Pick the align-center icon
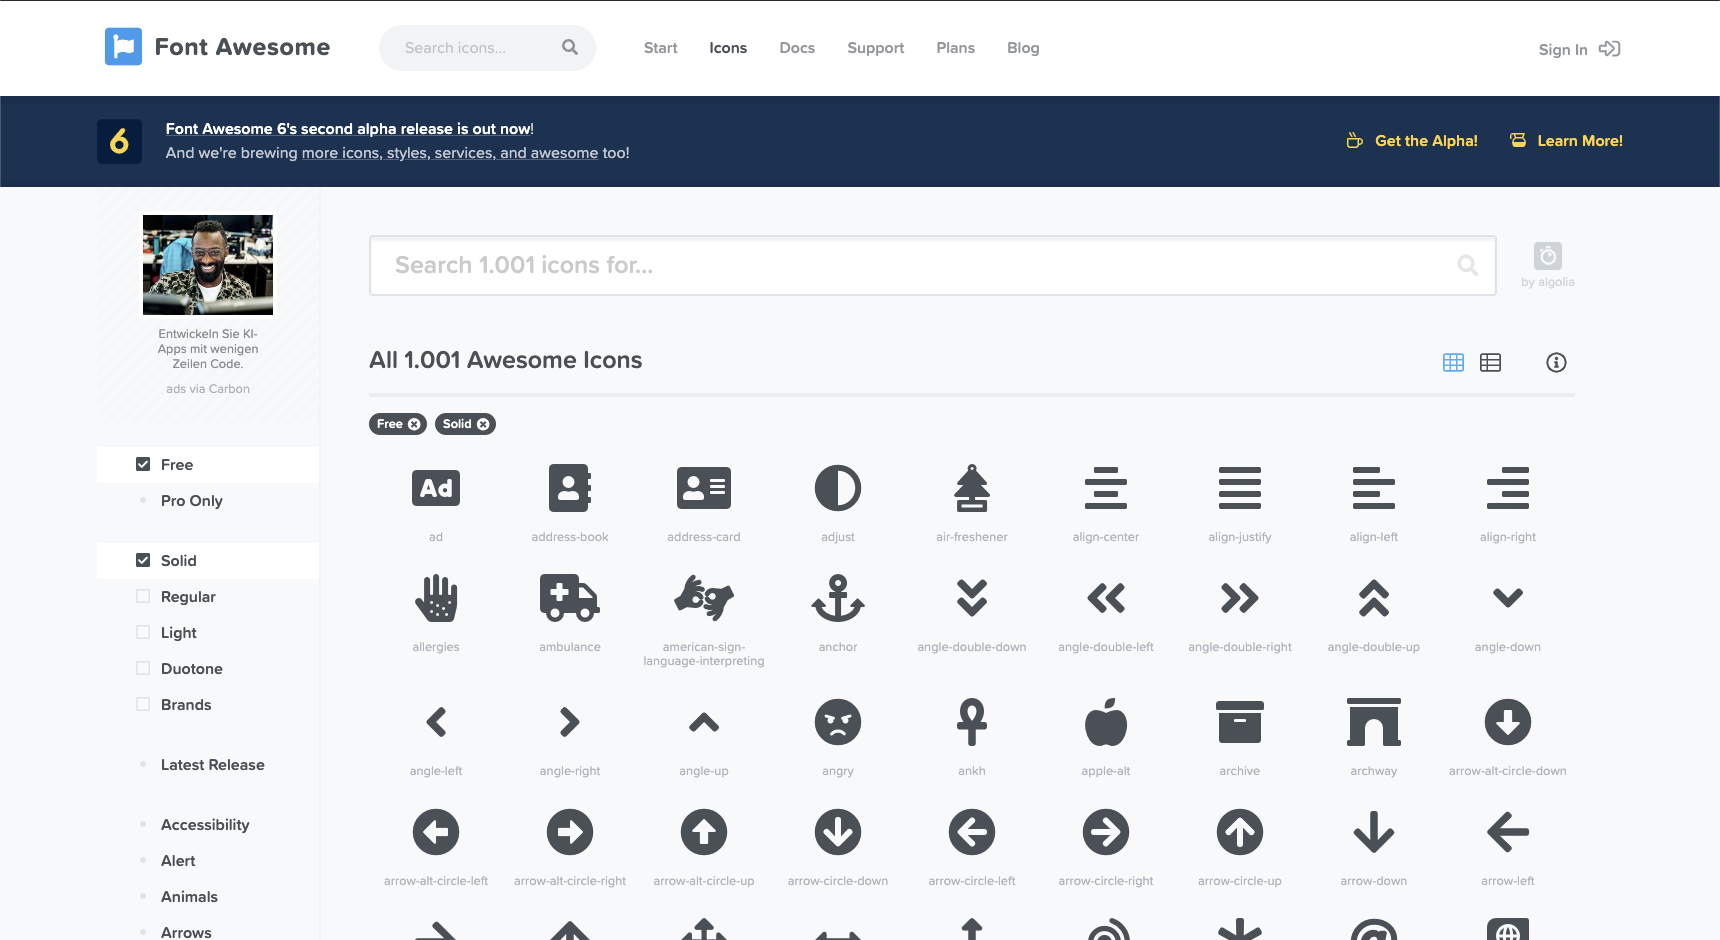This screenshot has height=940, width=1720. (1106, 488)
